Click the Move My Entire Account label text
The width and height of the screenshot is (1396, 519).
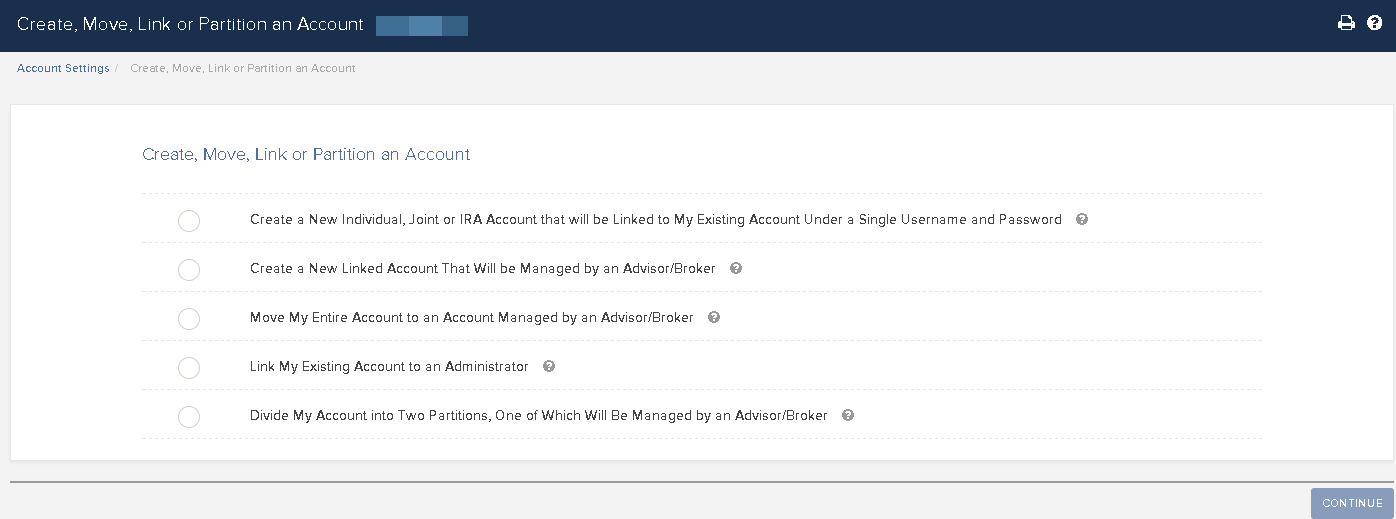[472, 317]
